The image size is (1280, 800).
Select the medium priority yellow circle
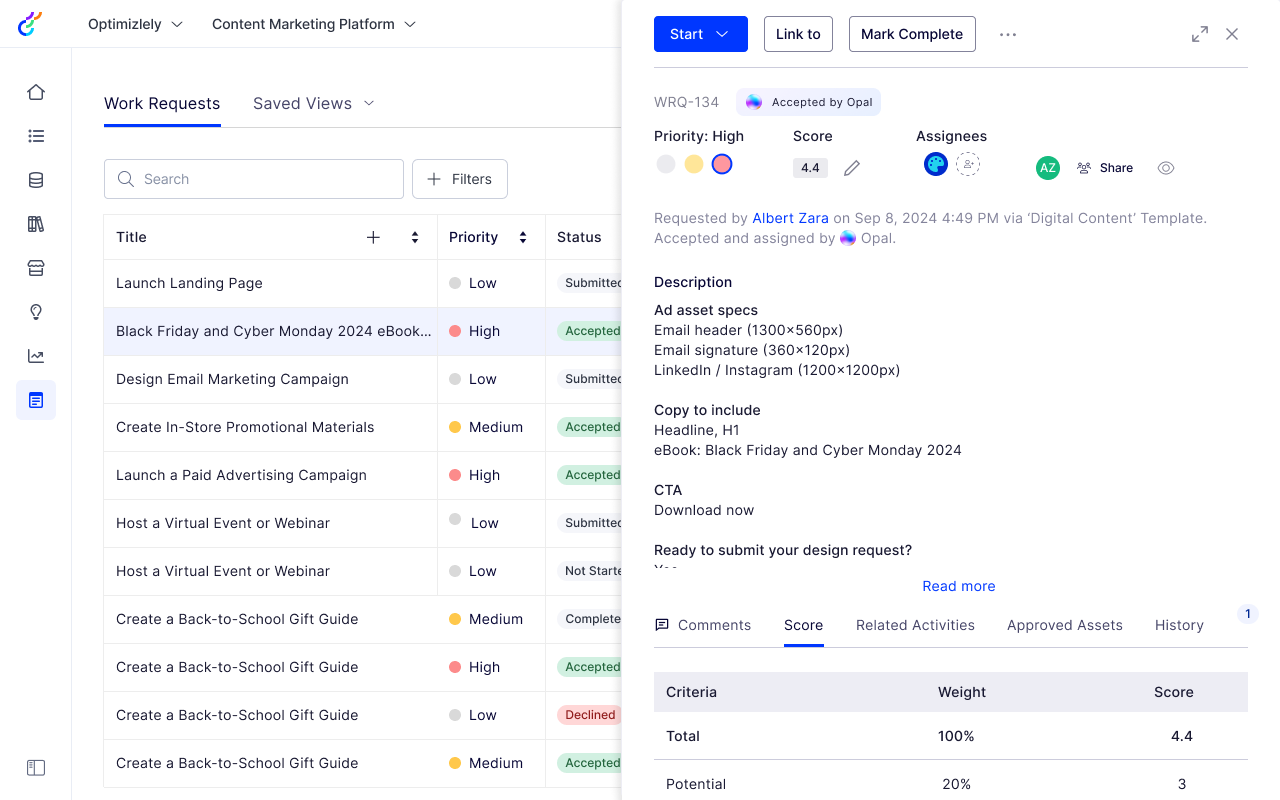pyautogui.click(x=694, y=164)
